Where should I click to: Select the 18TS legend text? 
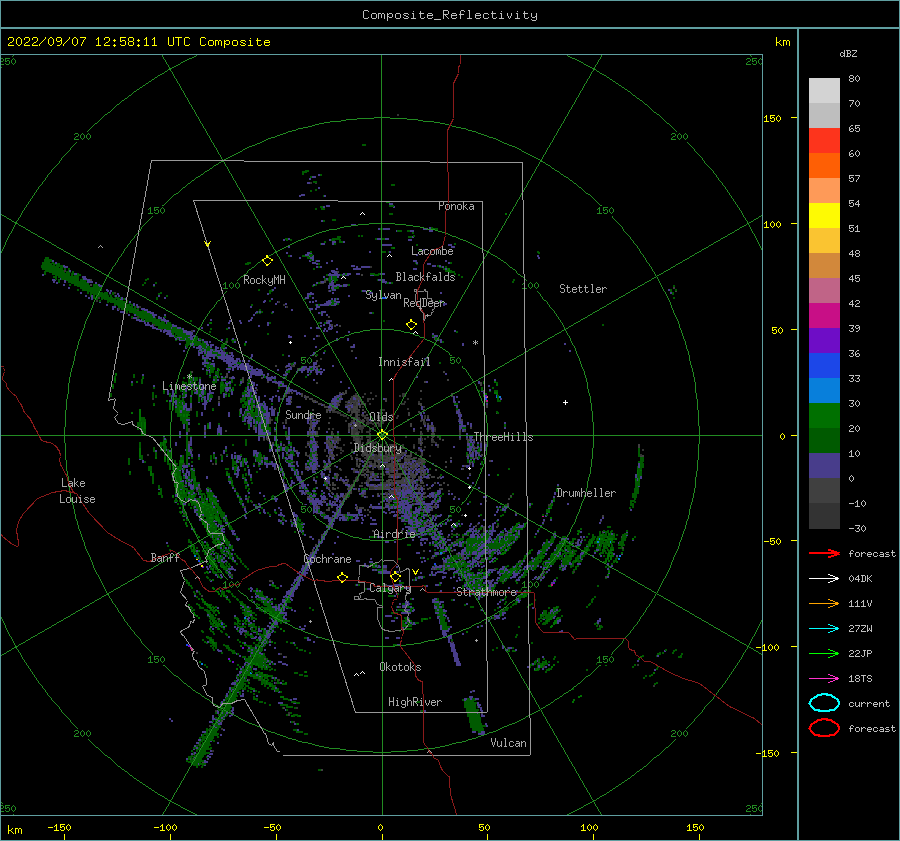click(x=860, y=679)
